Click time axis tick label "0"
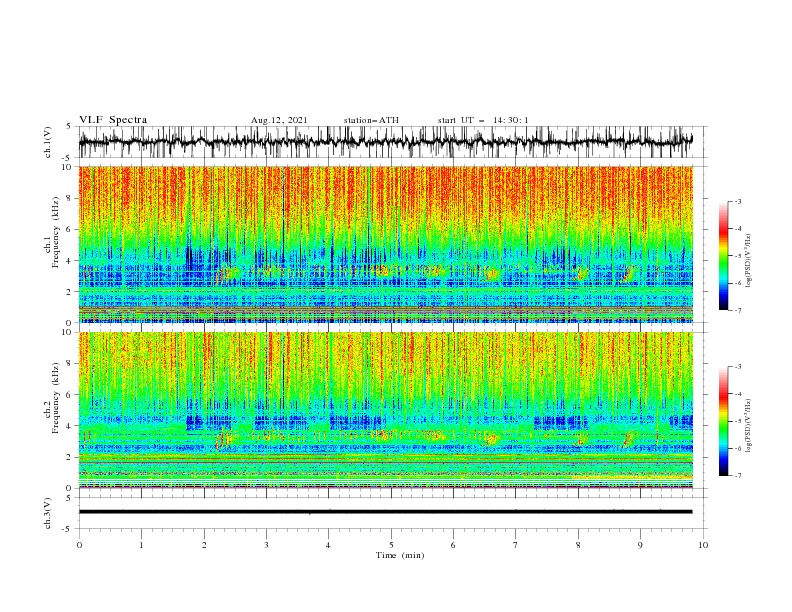The width and height of the screenshot is (792, 612). tap(79, 545)
